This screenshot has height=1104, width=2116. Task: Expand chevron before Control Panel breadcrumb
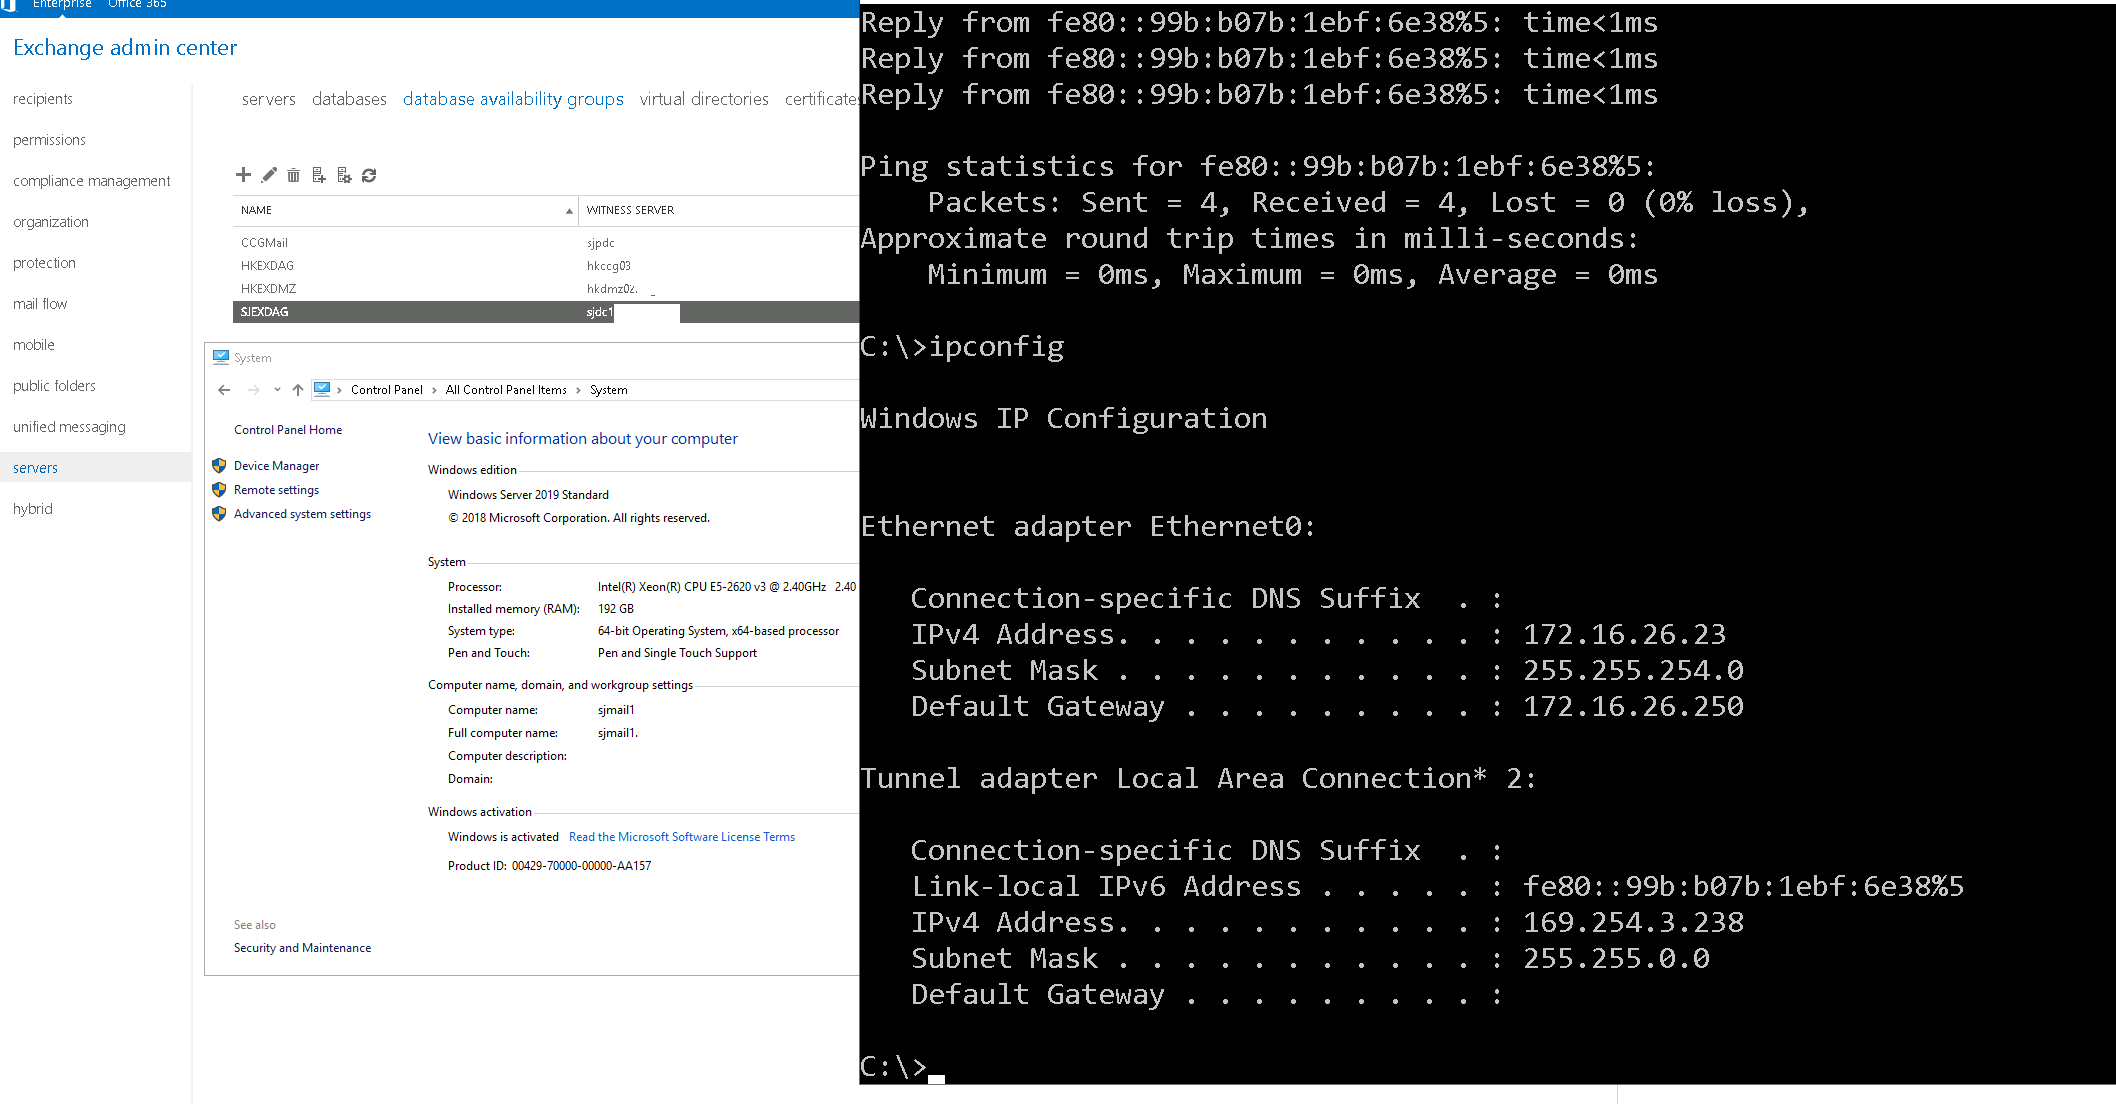tap(340, 390)
